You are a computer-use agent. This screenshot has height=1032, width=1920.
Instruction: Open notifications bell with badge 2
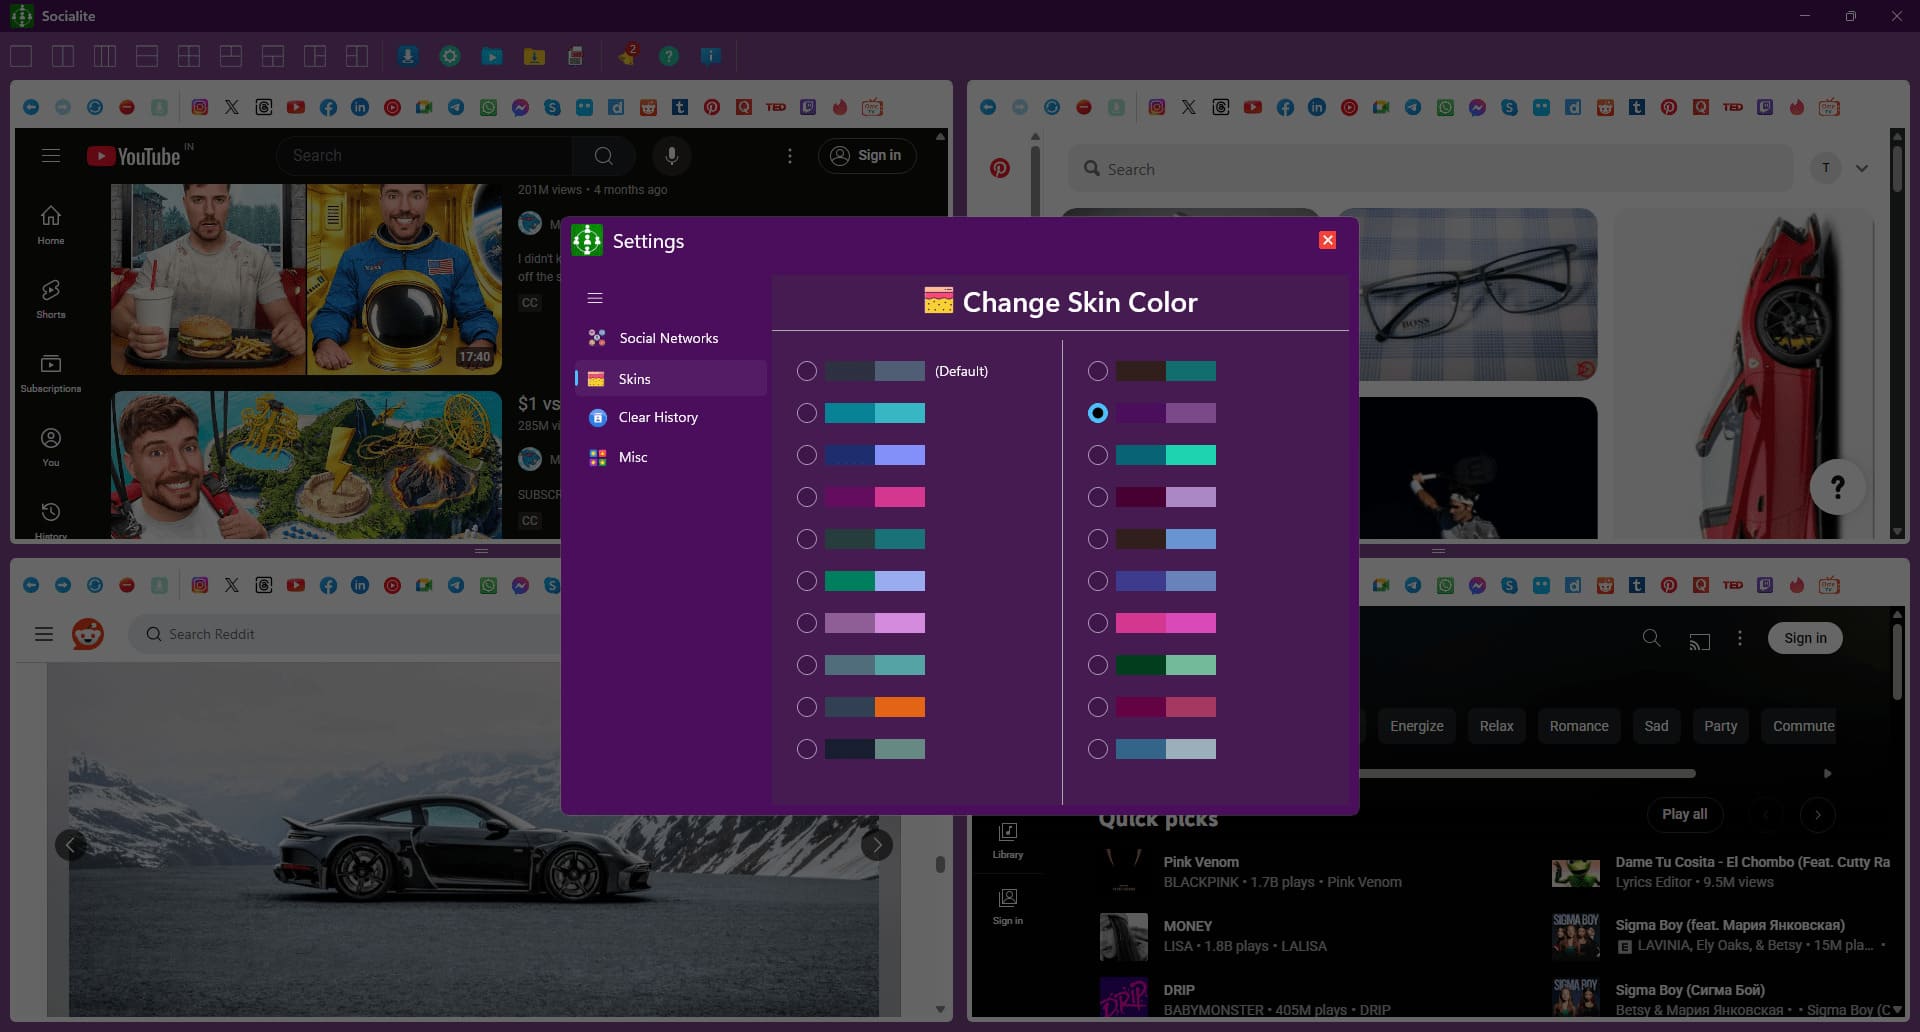627,56
